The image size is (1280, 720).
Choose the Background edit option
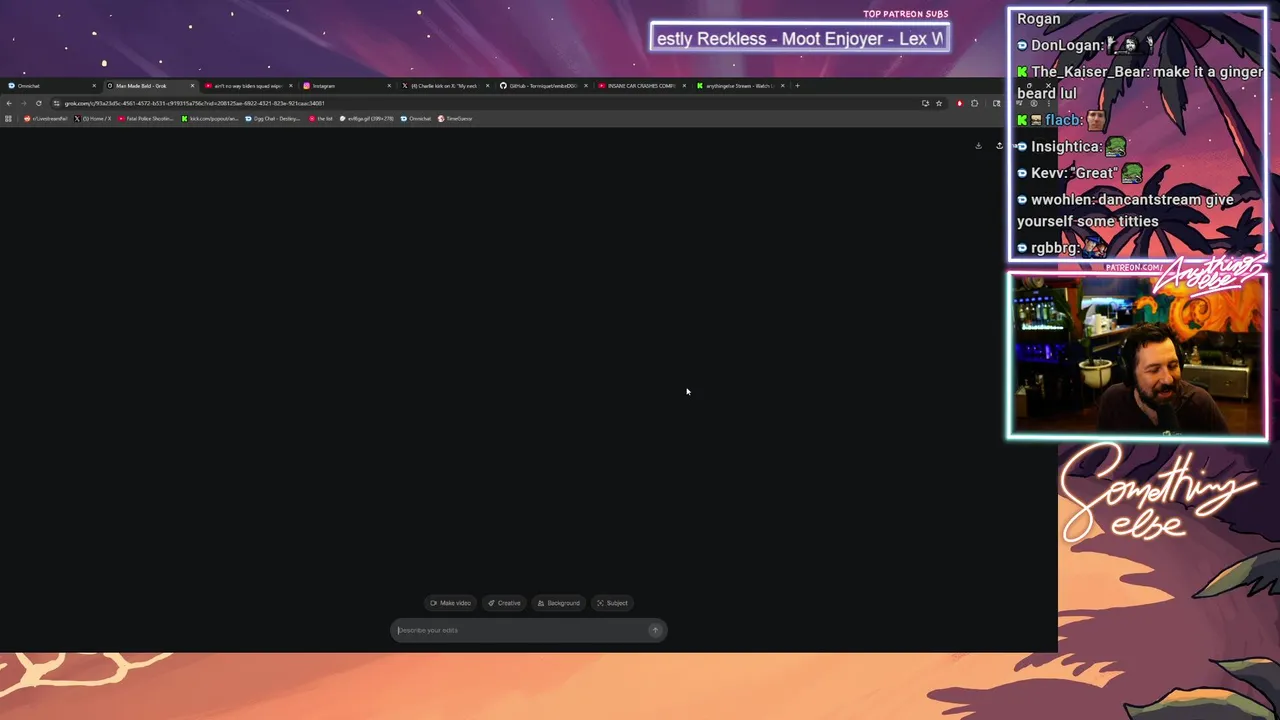(x=558, y=603)
